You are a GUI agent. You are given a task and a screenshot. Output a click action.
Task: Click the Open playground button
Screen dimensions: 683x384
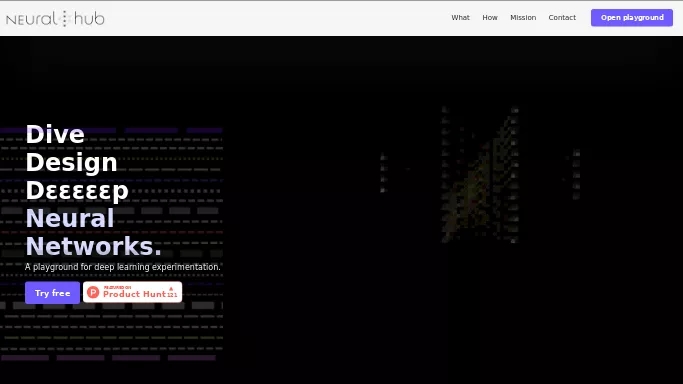[x=632, y=17]
